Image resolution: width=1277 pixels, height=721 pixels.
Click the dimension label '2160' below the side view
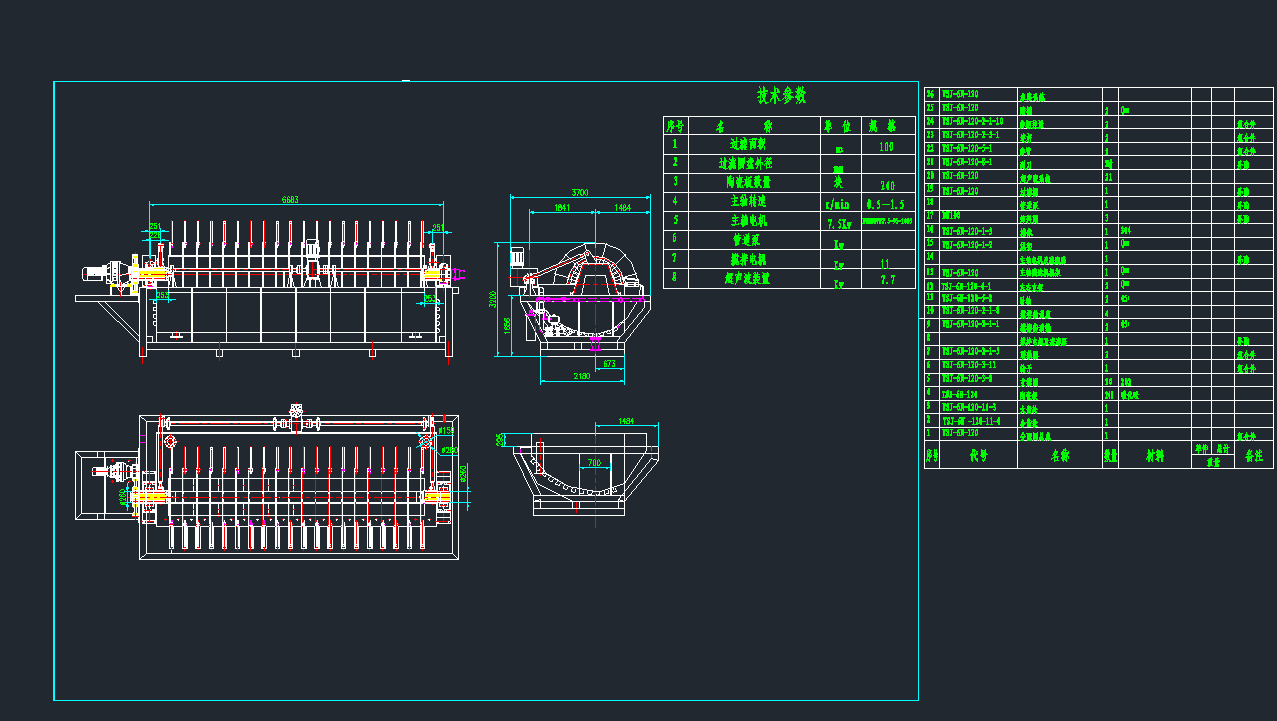click(x=580, y=375)
